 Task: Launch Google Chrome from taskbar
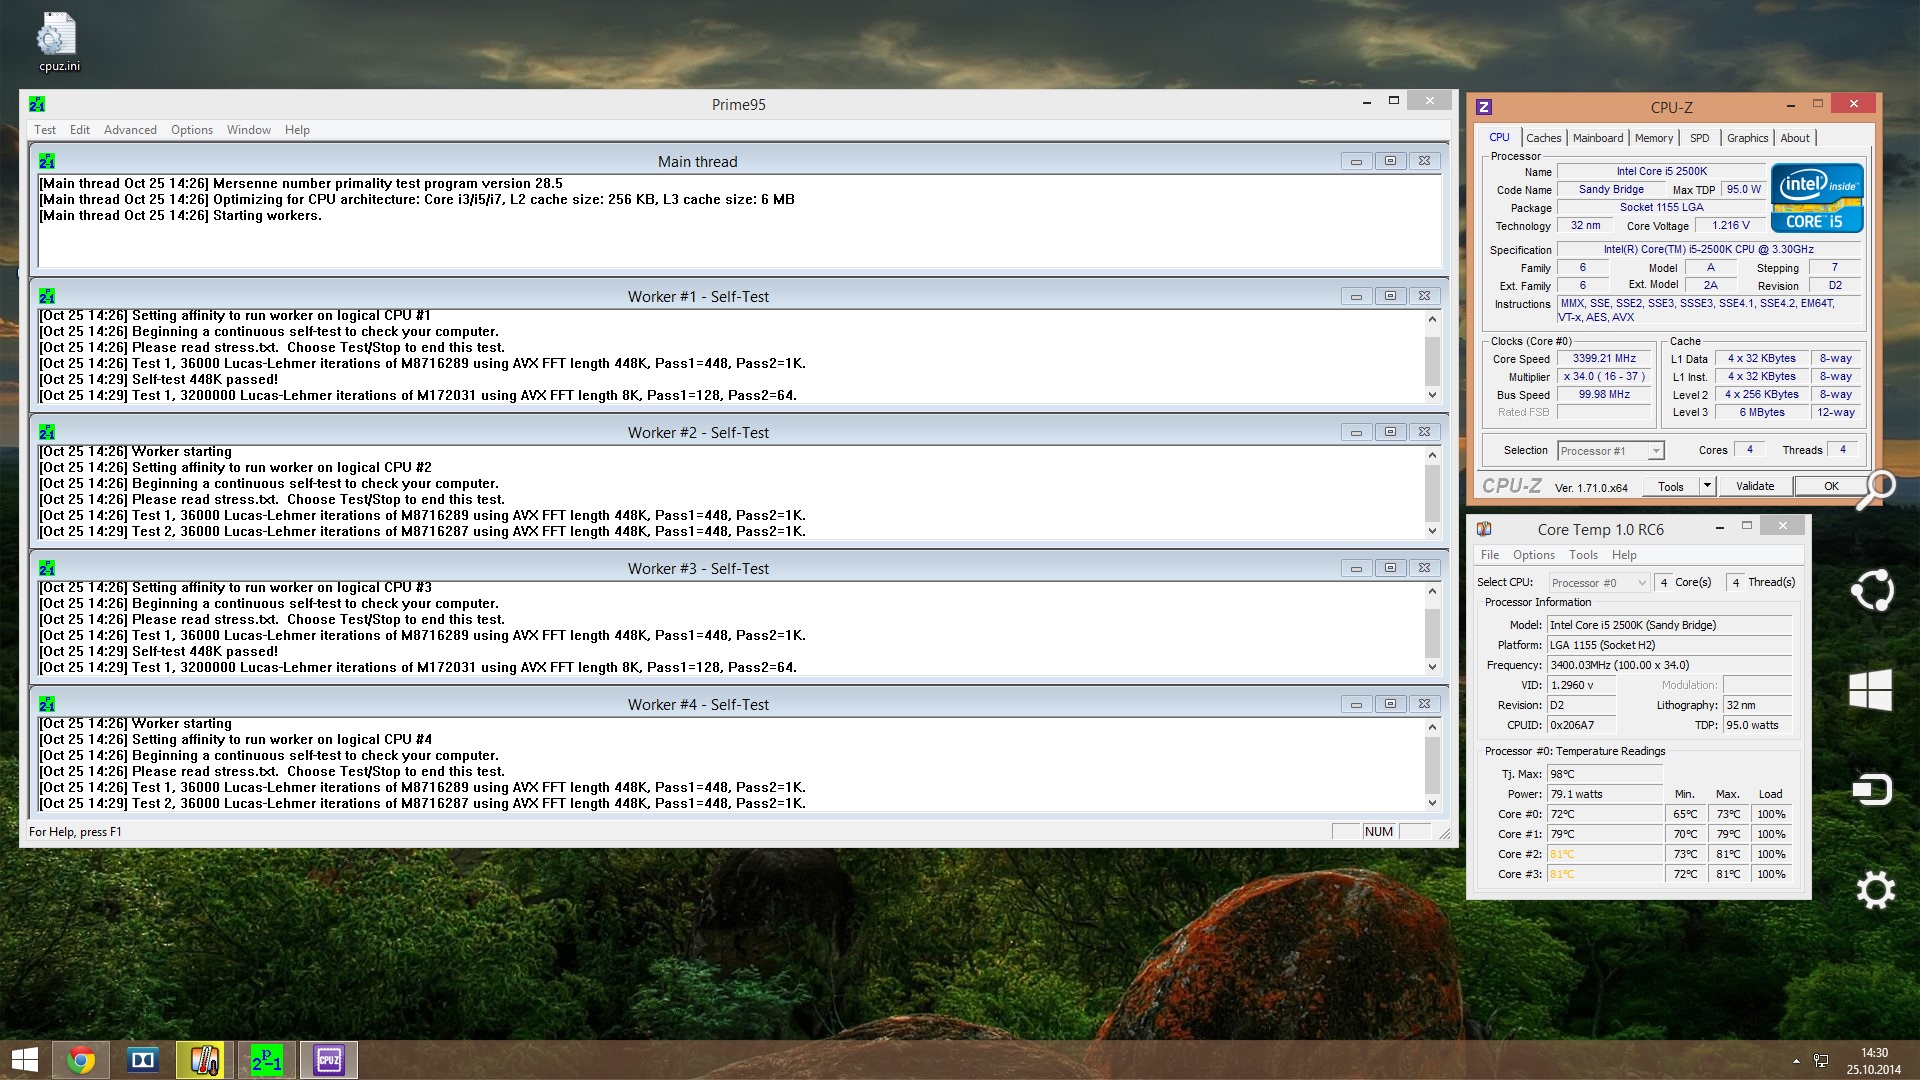[81, 1060]
